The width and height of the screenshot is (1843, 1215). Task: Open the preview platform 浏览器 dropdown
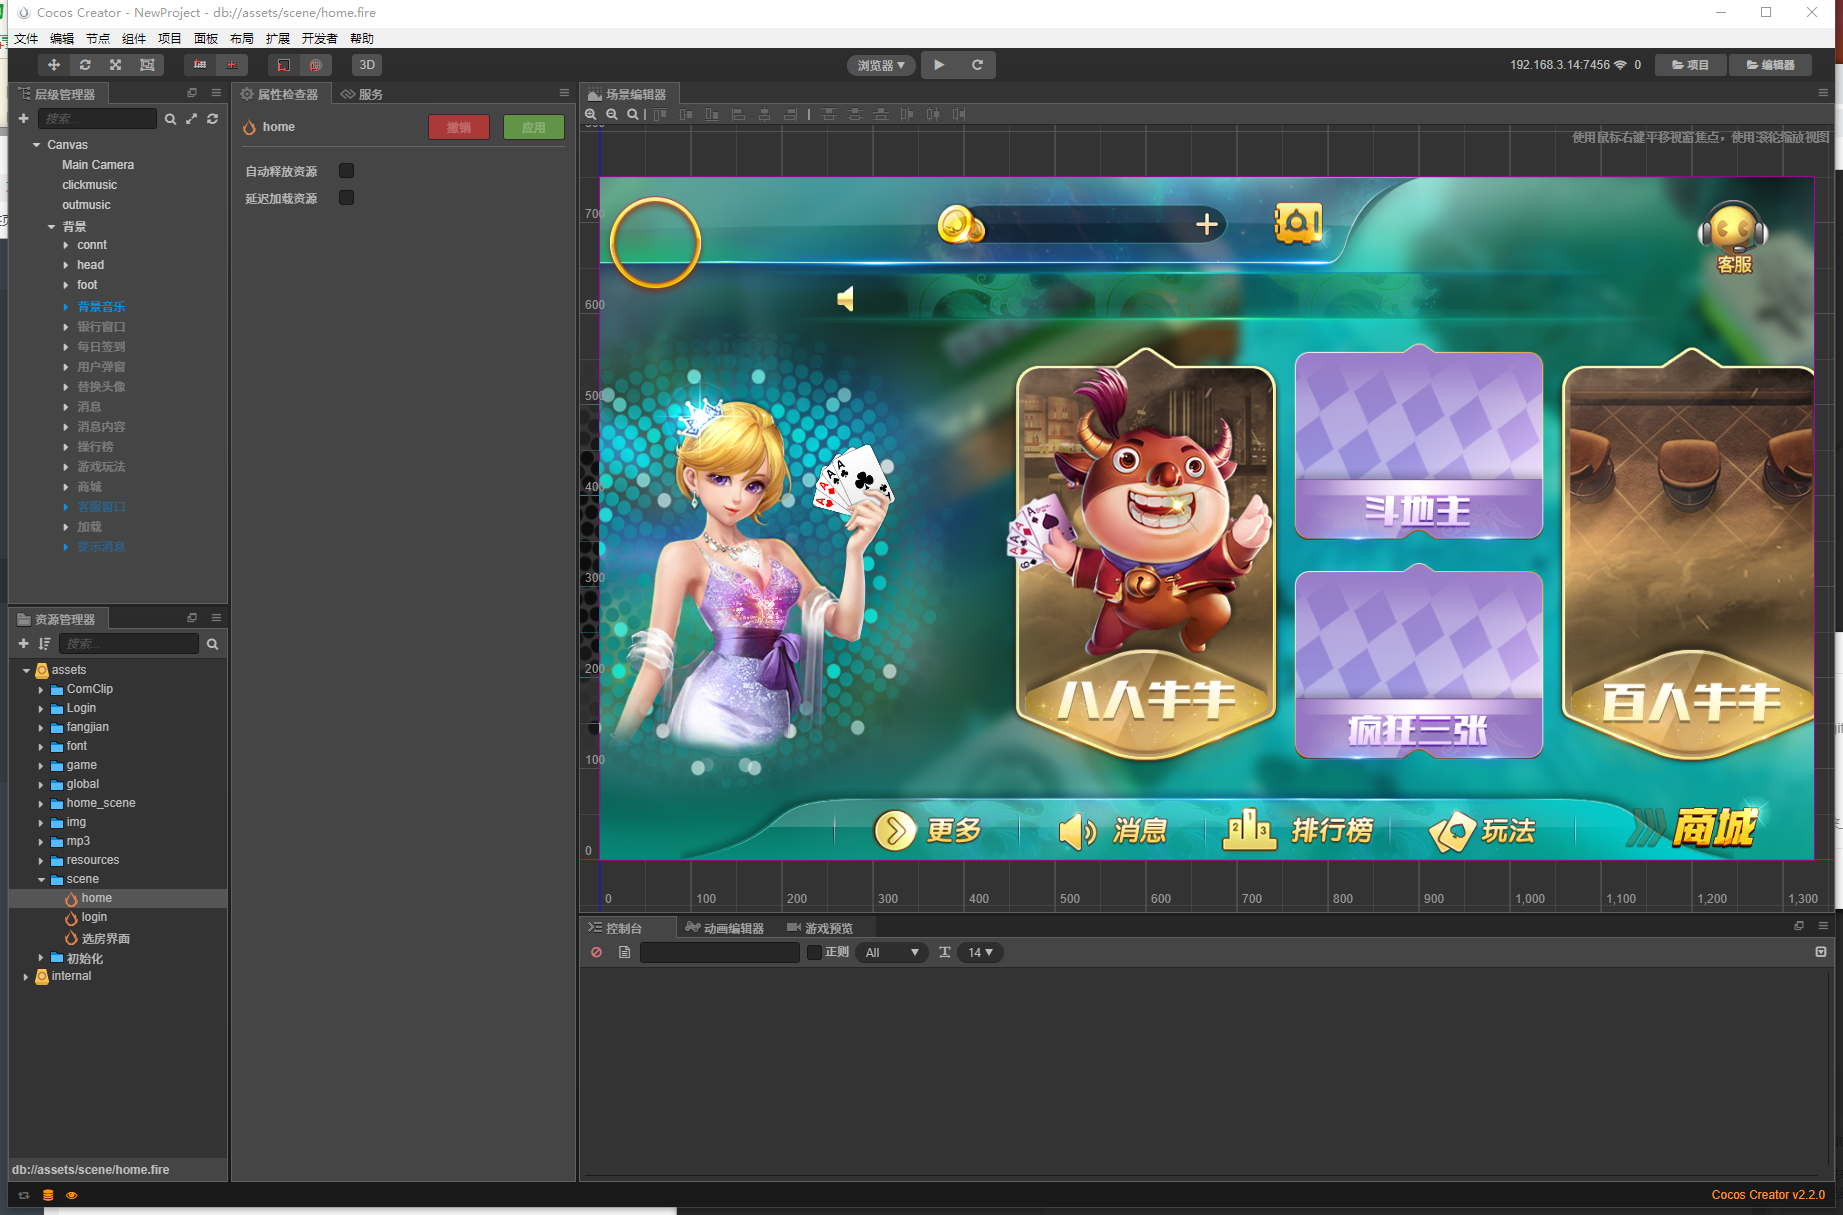(x=881, y=65)
